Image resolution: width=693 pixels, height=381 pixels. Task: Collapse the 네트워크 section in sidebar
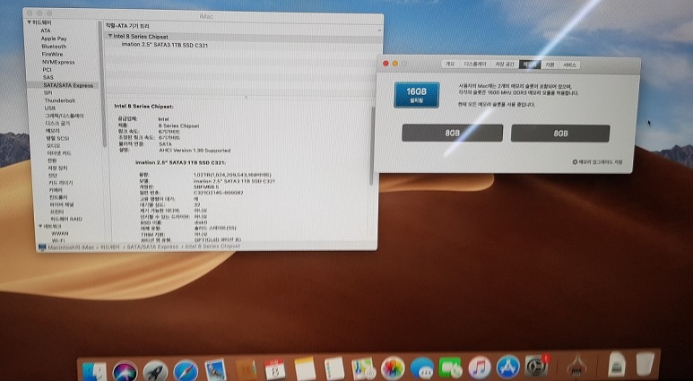point(41,226)
